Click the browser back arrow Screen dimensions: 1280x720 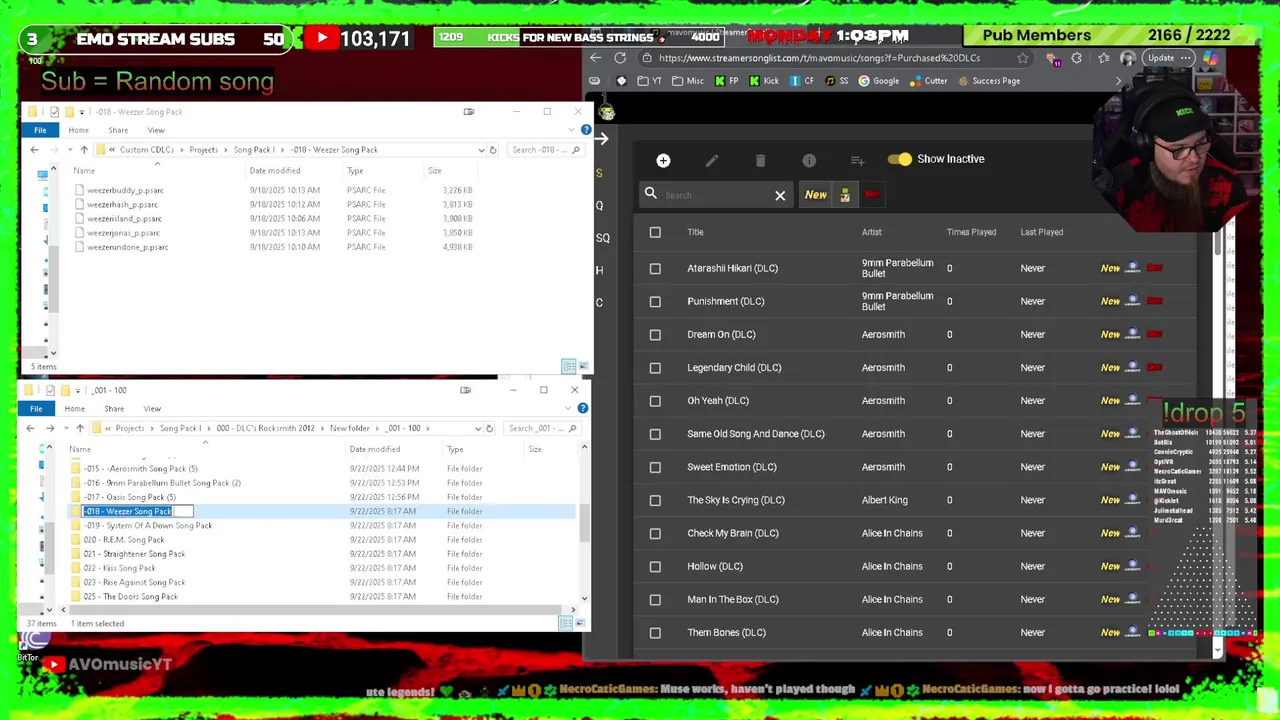coord(596,58)
